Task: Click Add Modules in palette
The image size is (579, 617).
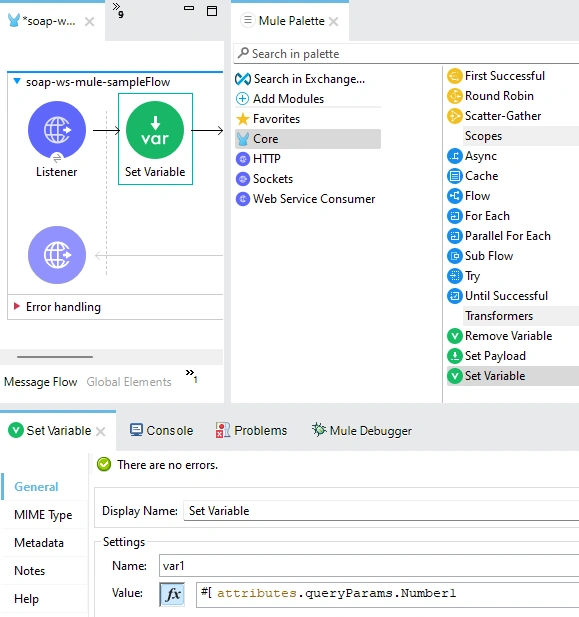Action: coord(280,98)
